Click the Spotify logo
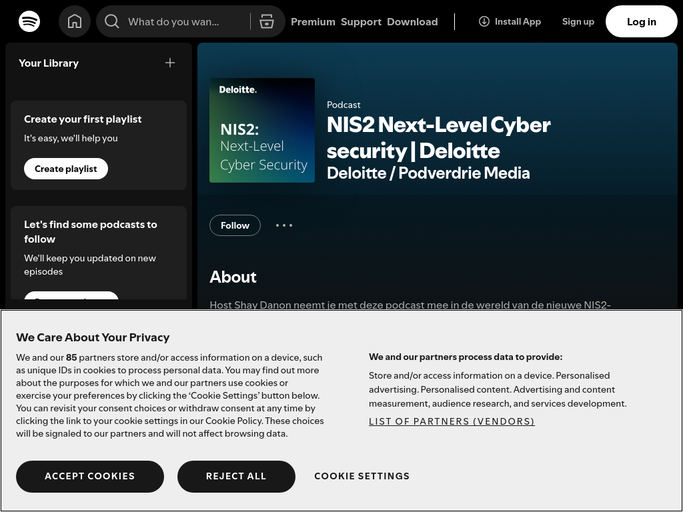This screenshot has height=512, width=683. [x=29, y=21]
